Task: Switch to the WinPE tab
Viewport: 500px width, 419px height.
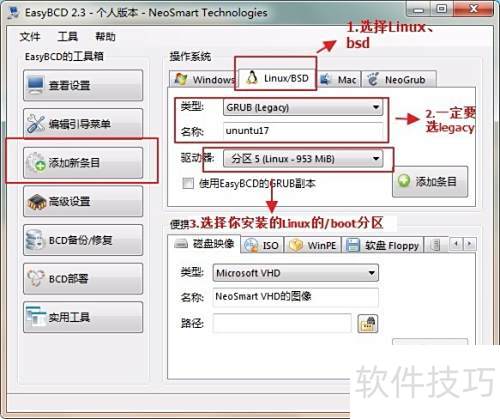Action: [313, 245]
